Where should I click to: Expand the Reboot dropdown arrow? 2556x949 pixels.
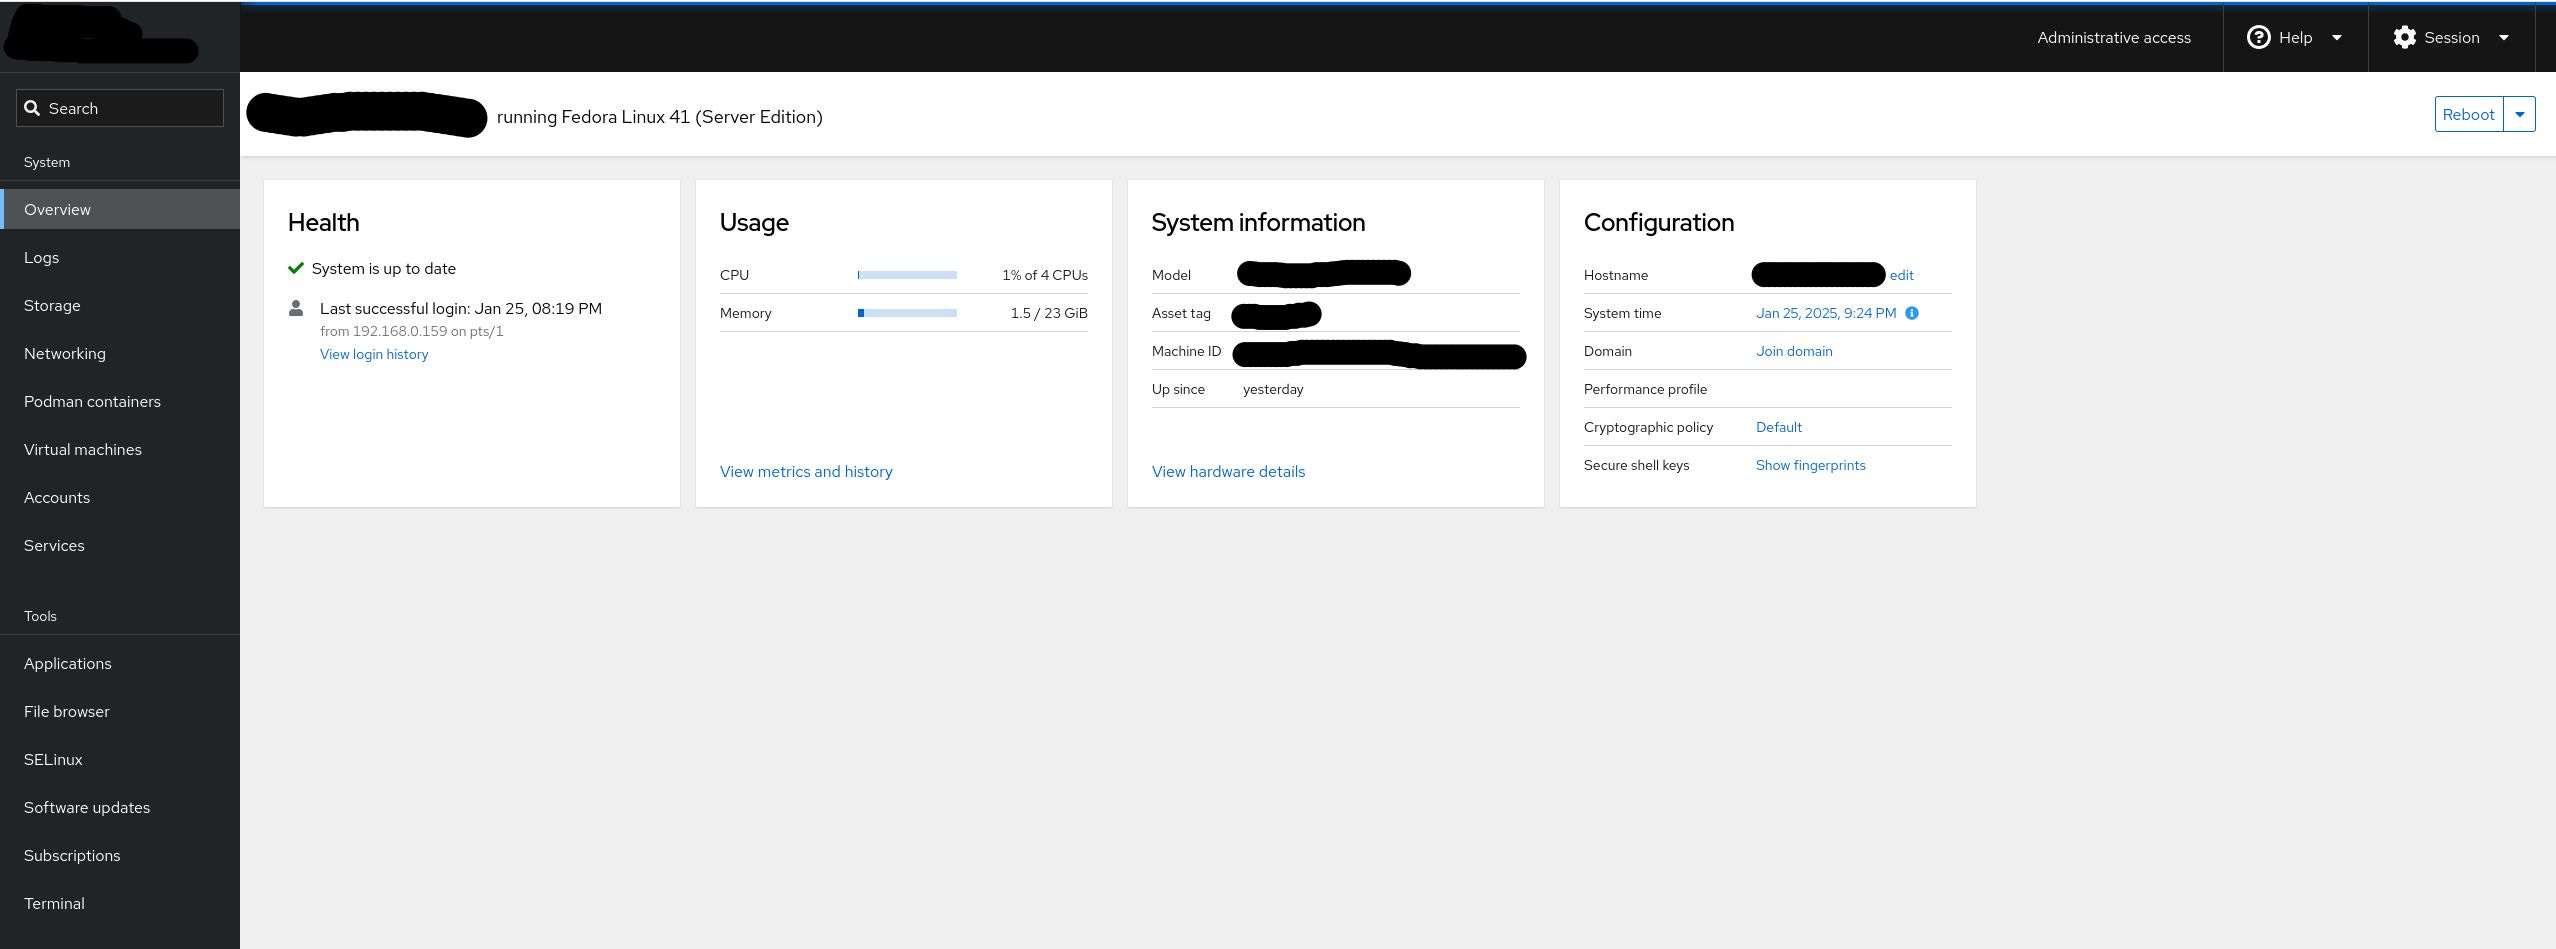point(2519,114)
